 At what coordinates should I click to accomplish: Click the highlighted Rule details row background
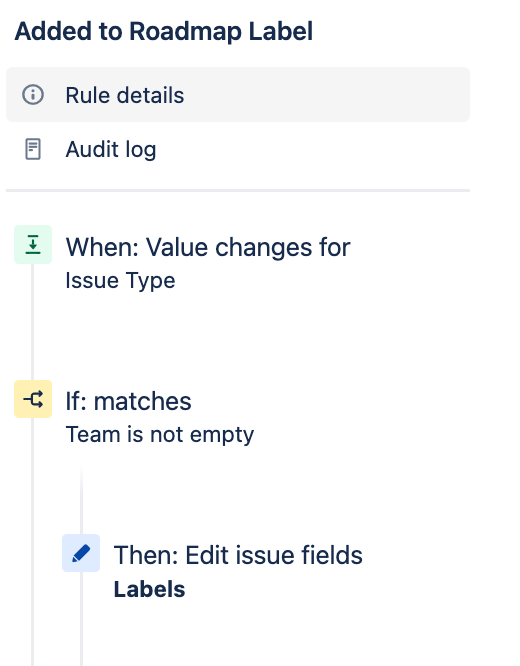323,94
